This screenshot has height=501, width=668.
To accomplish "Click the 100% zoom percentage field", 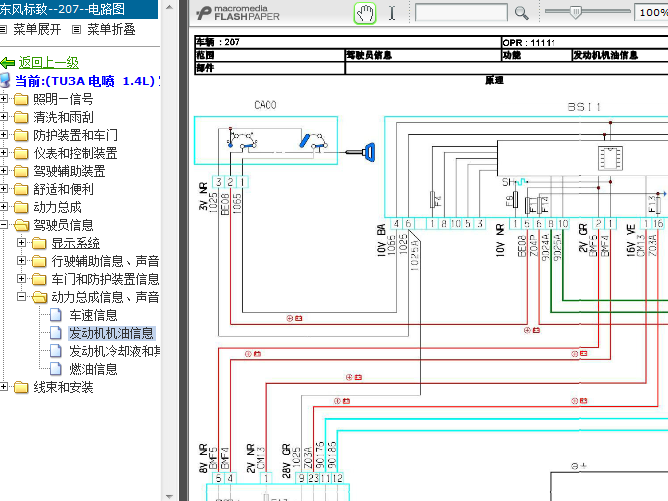I will 652,12.
